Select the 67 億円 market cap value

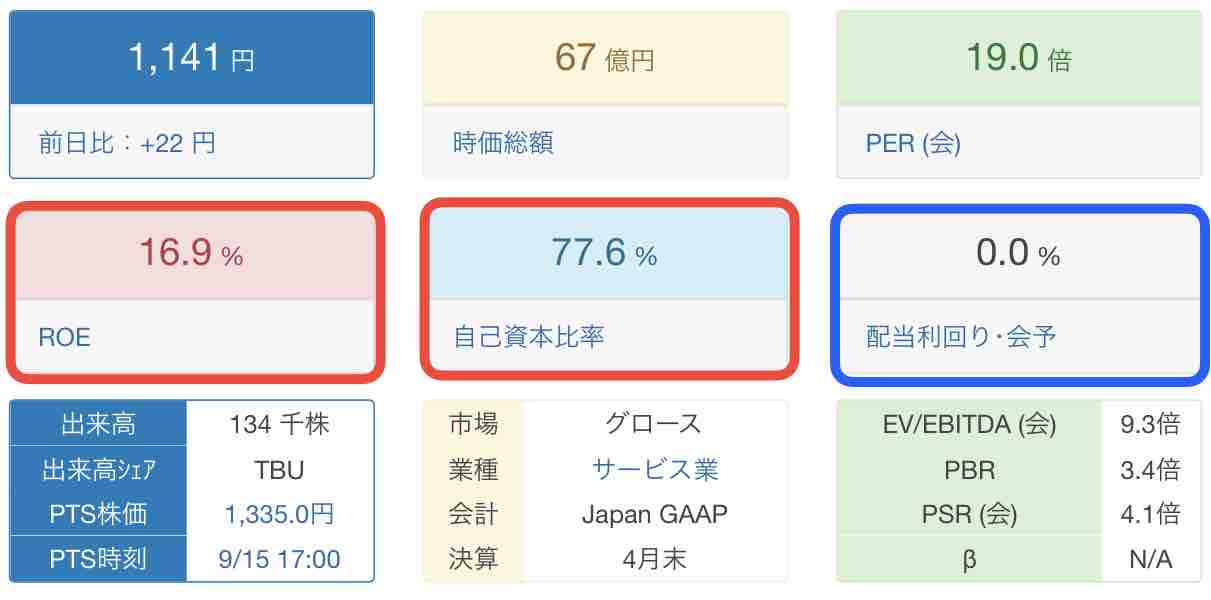click(x=605, y=57)
